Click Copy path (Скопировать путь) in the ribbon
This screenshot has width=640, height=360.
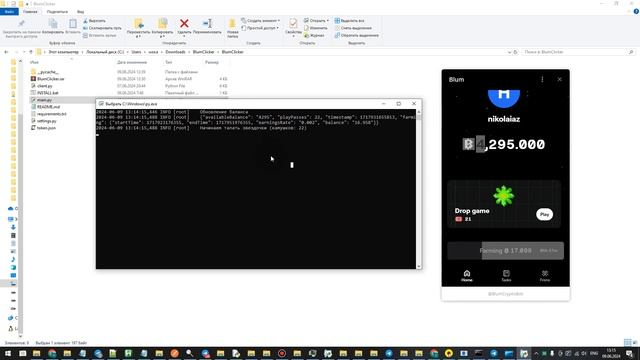(102, 28)
